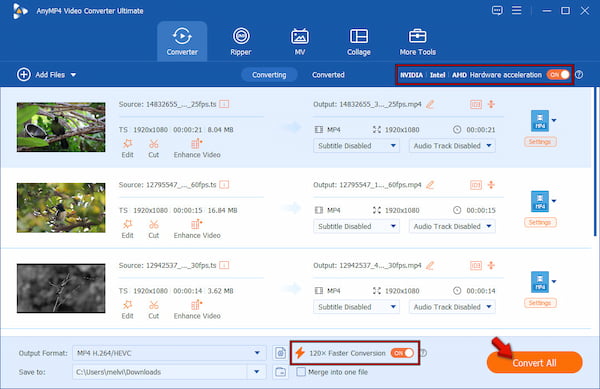Open the hamburger menu in title bar

click(517, 10)
